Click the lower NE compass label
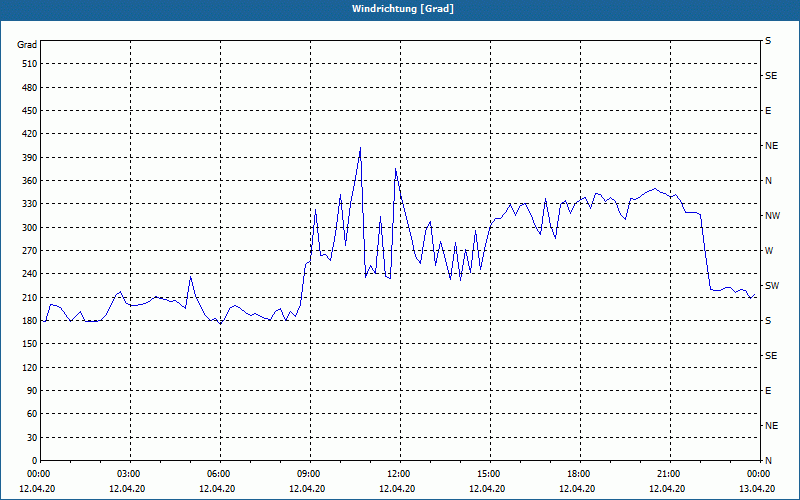This screenshot has height=500, width=800. pos(771,426)
